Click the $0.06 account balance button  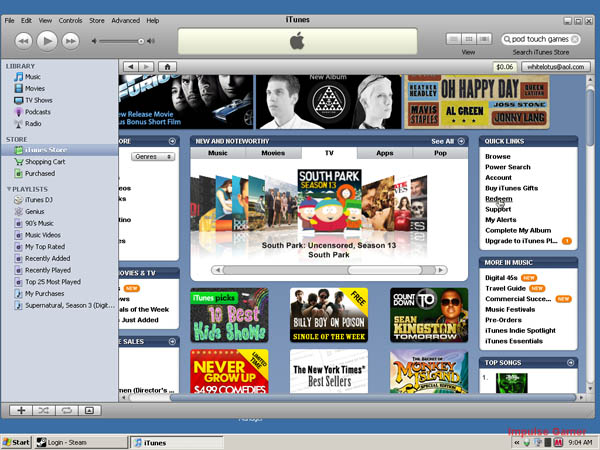(504, 67)
